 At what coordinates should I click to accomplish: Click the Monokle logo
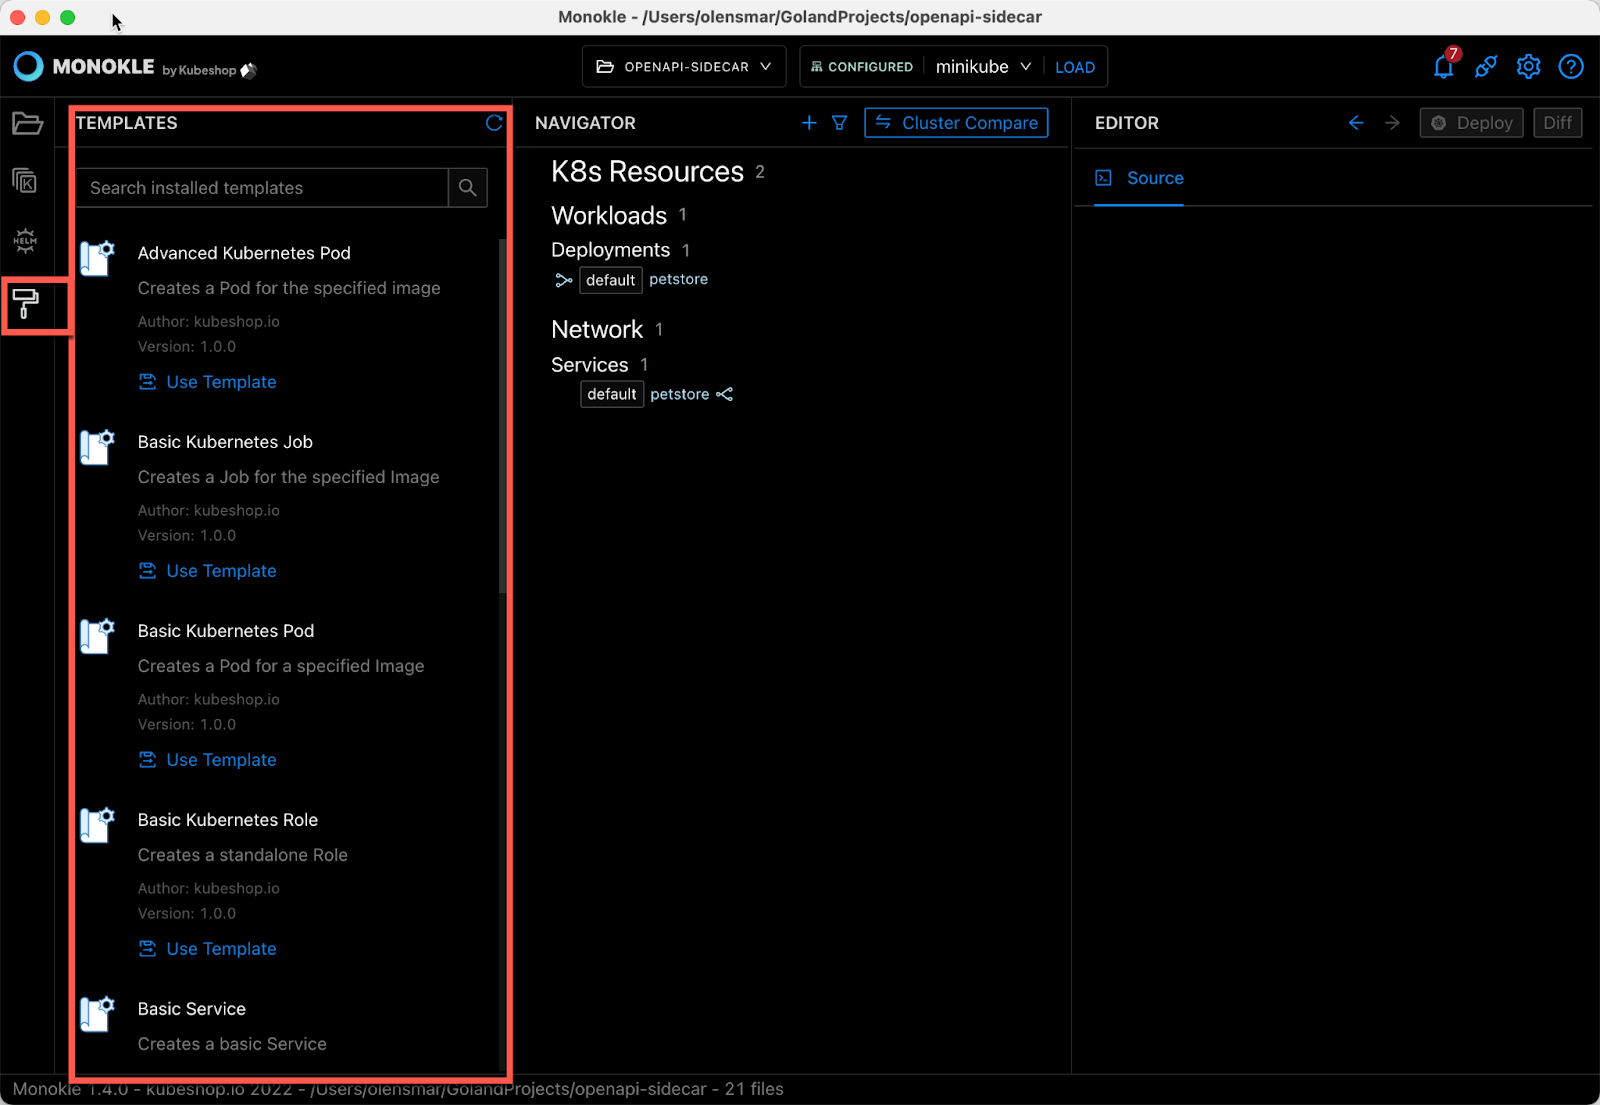[x=135, y=67]
